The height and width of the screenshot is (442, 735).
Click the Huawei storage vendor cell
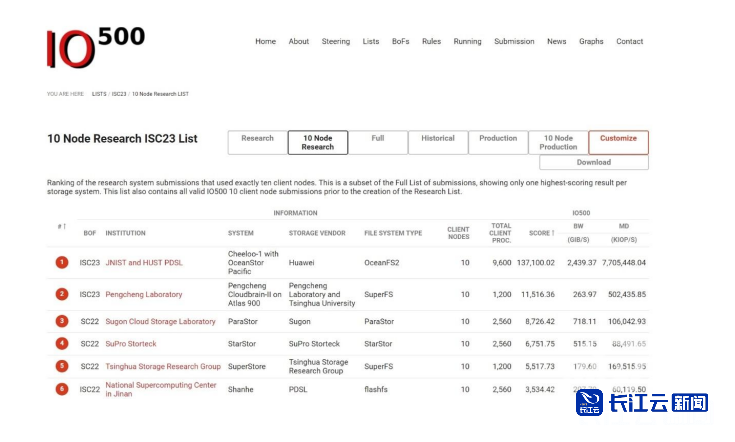click(x=301, y=262)
